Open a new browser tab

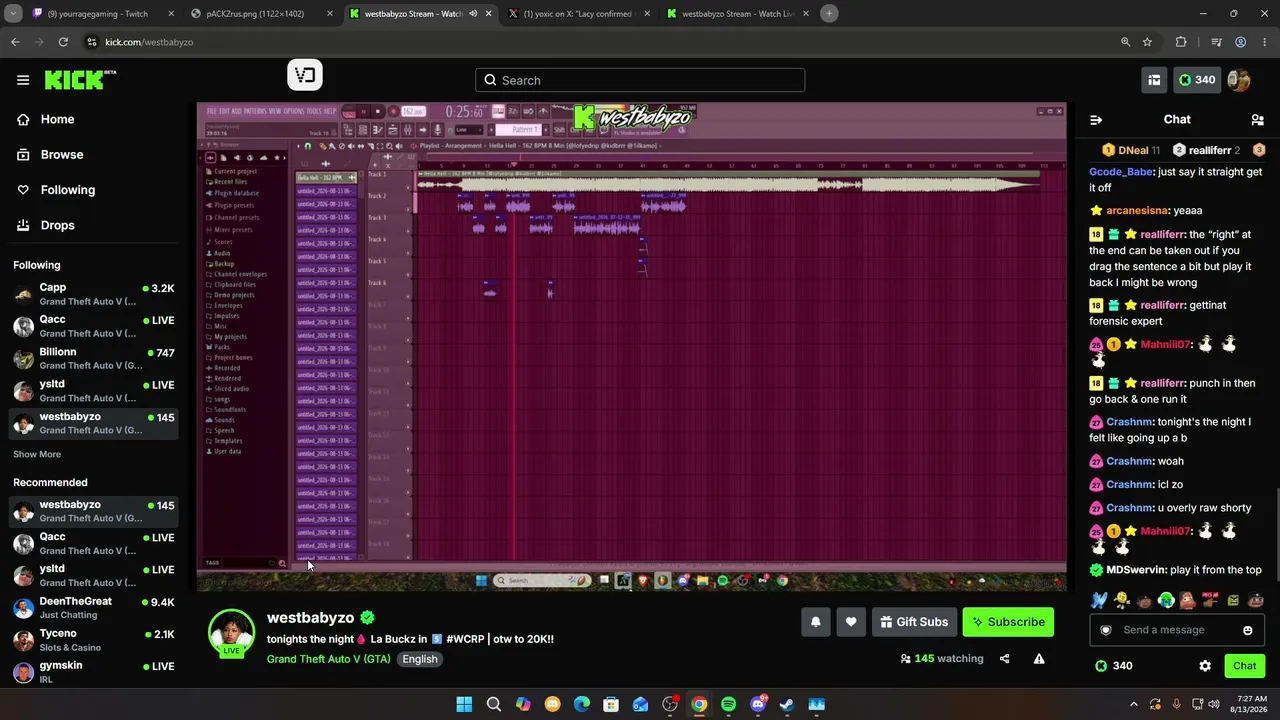pos(829,14)
